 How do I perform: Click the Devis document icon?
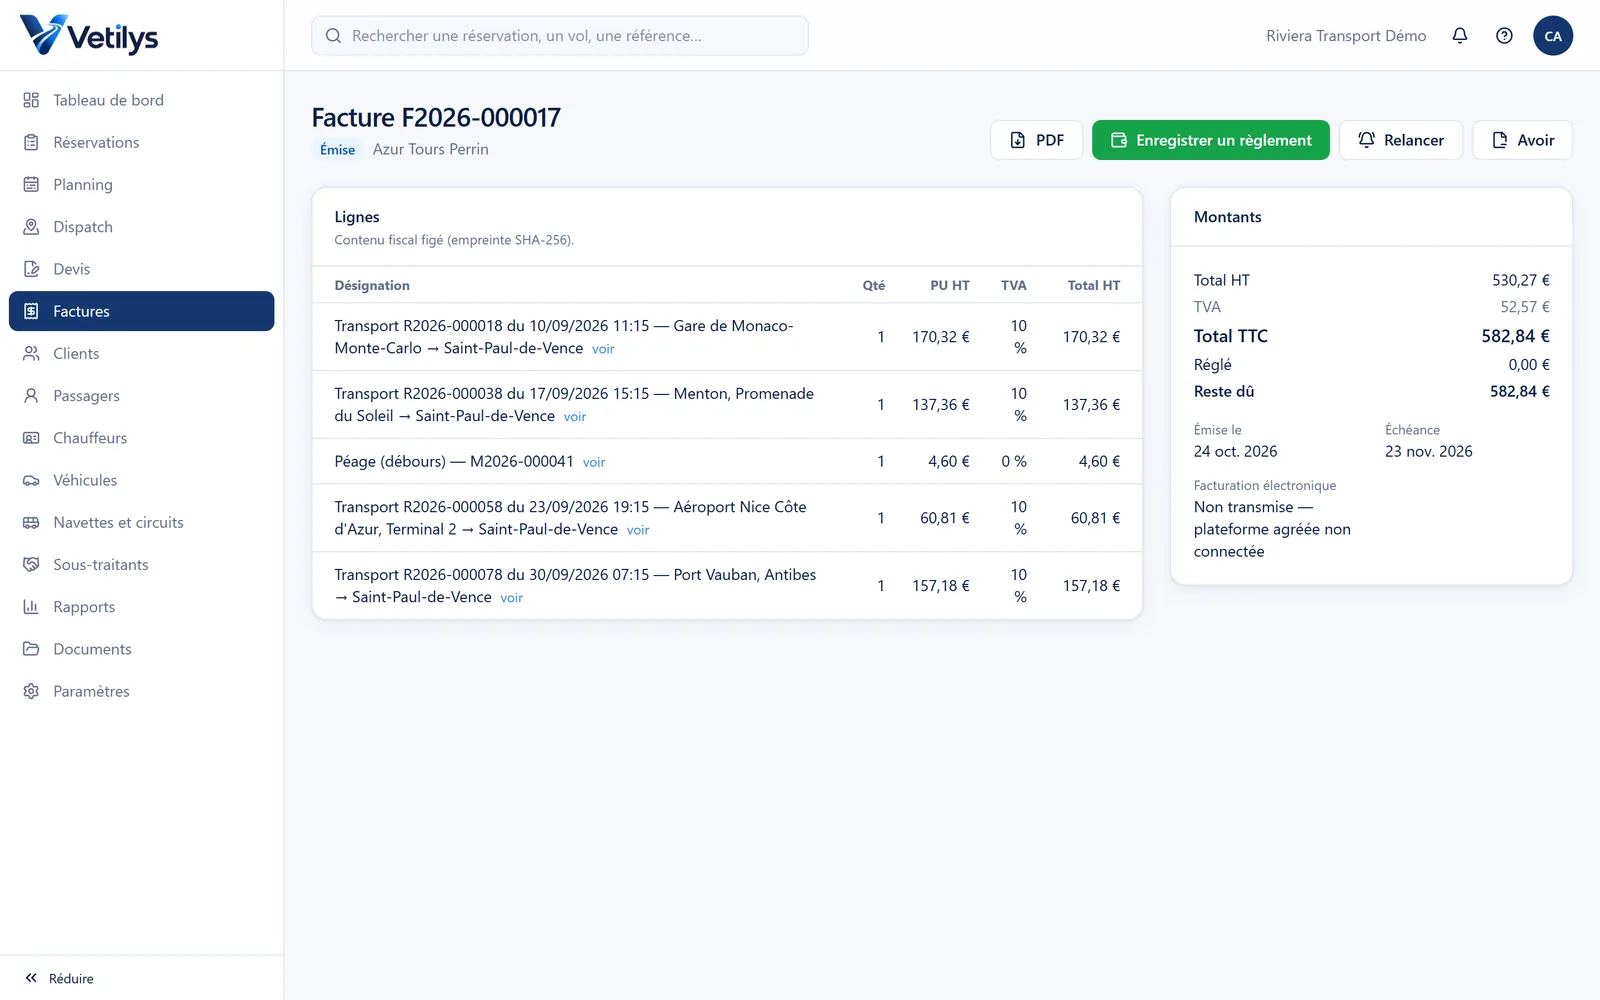[31, 269]
